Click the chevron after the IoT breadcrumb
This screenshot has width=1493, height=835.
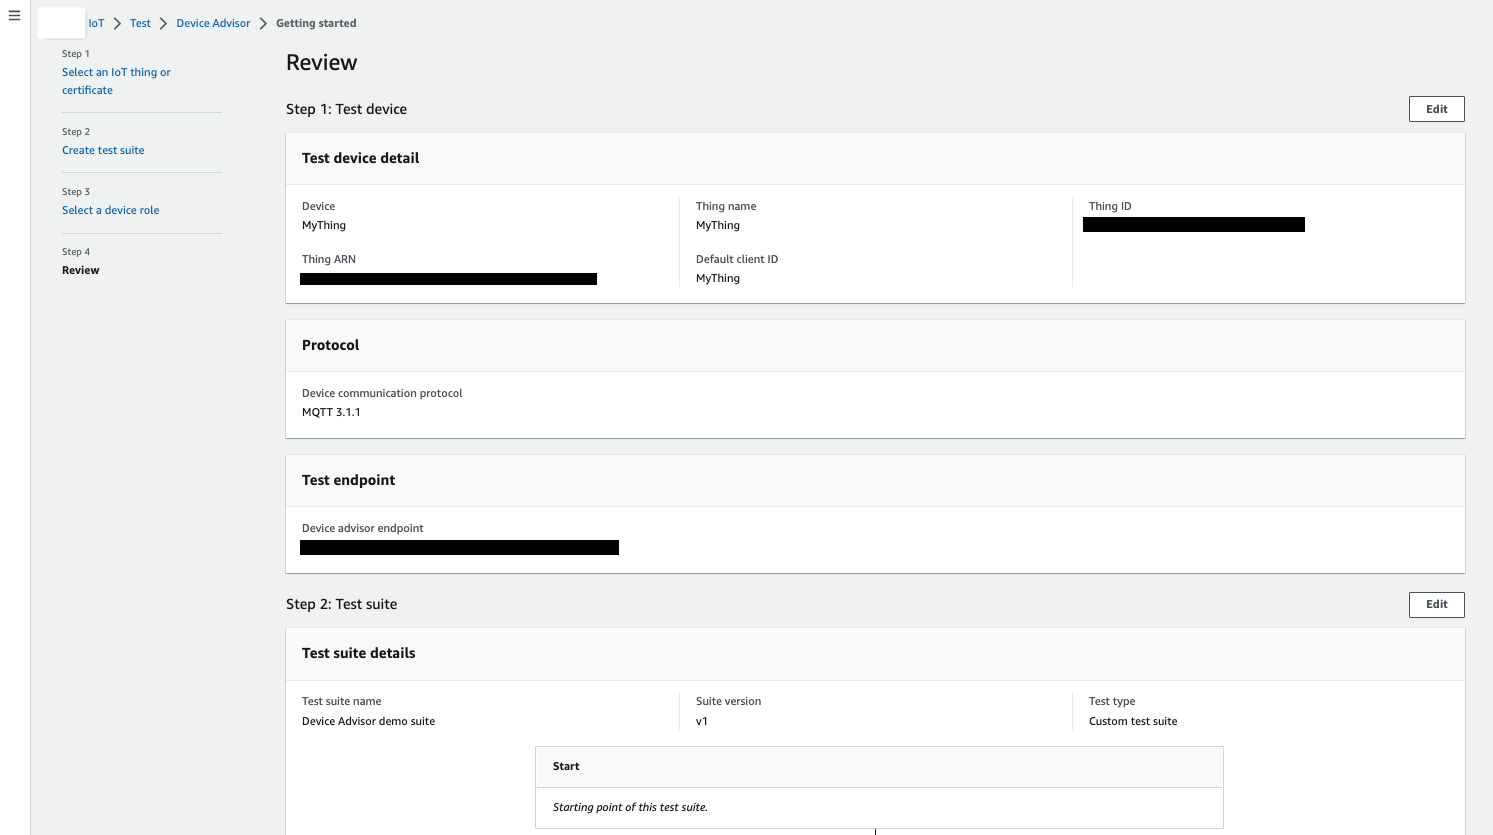(x=117, y=23)
